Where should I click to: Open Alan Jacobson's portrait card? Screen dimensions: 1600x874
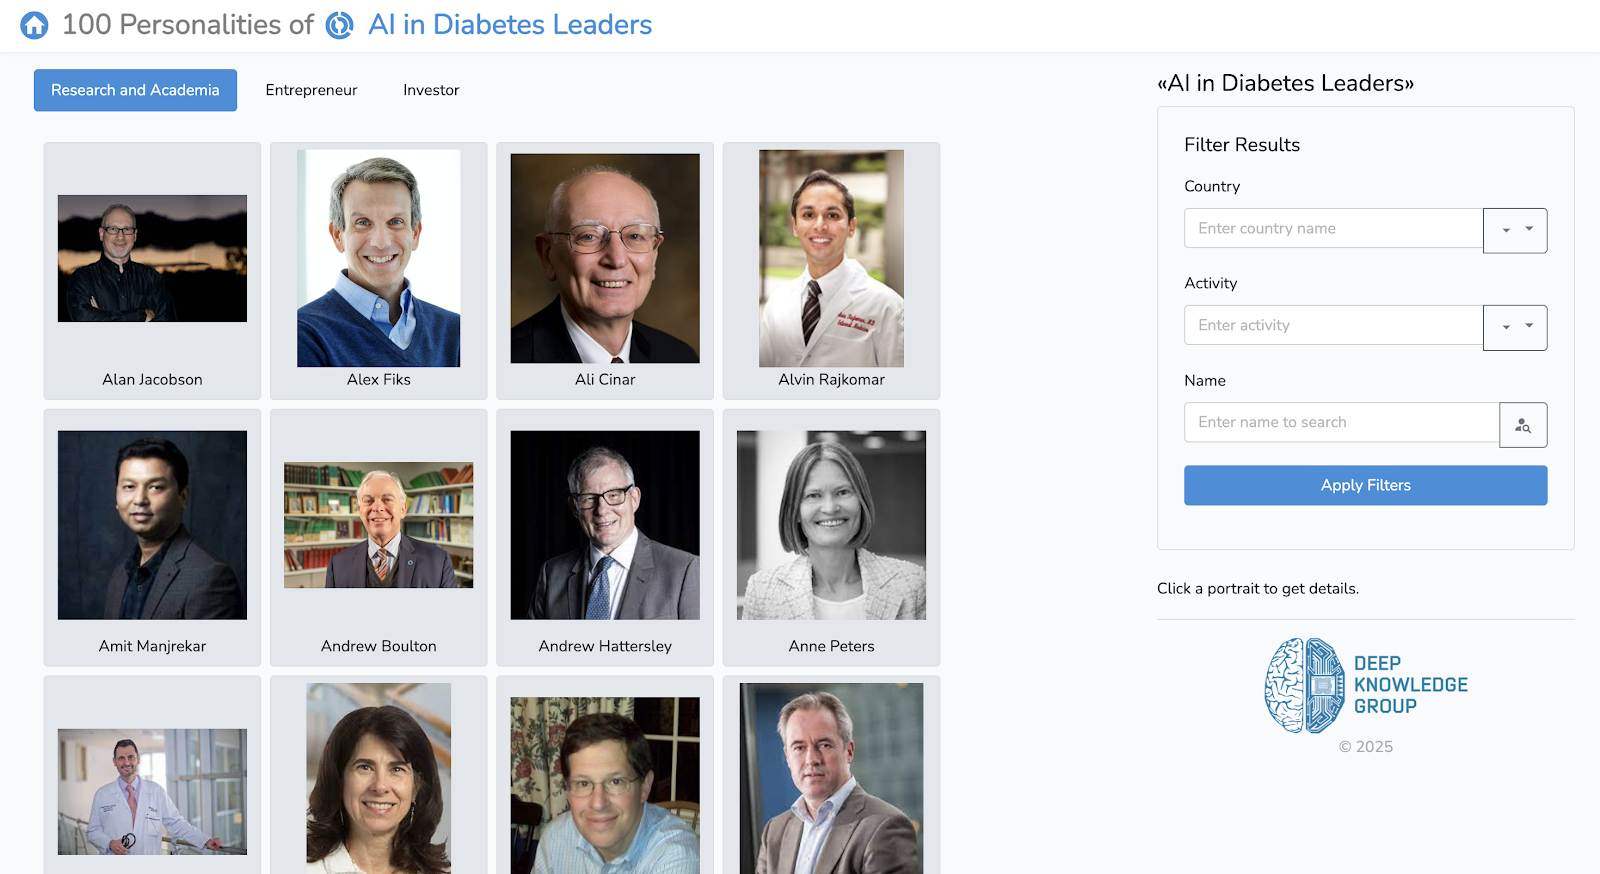(152, 259)
